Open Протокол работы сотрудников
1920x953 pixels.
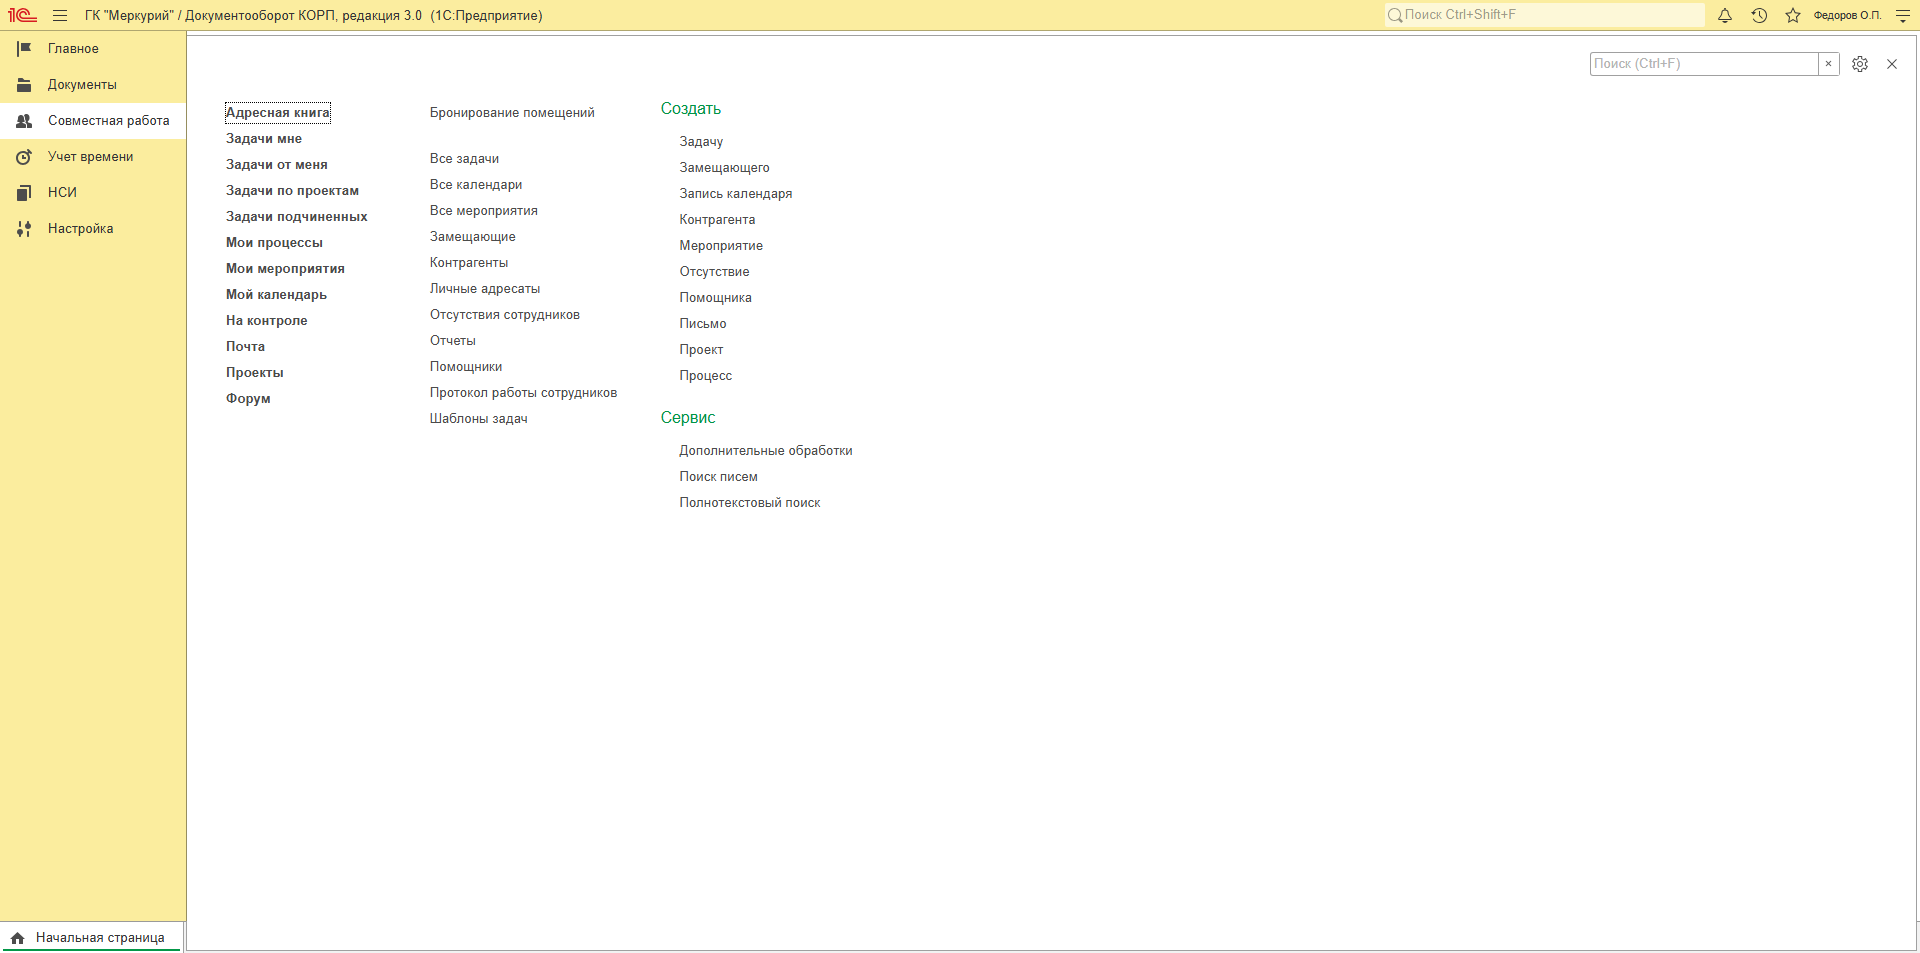523,392
